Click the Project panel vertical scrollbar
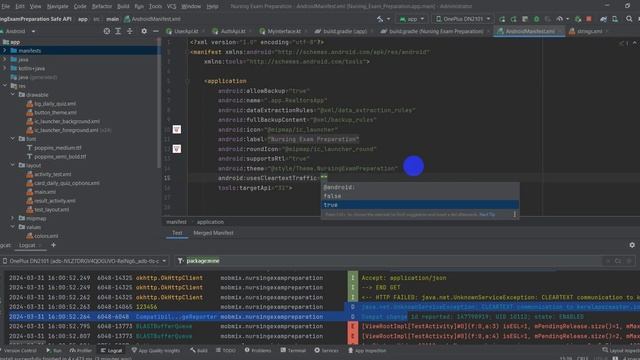Screen dimensions: 640x360 (x=159, y=102)
